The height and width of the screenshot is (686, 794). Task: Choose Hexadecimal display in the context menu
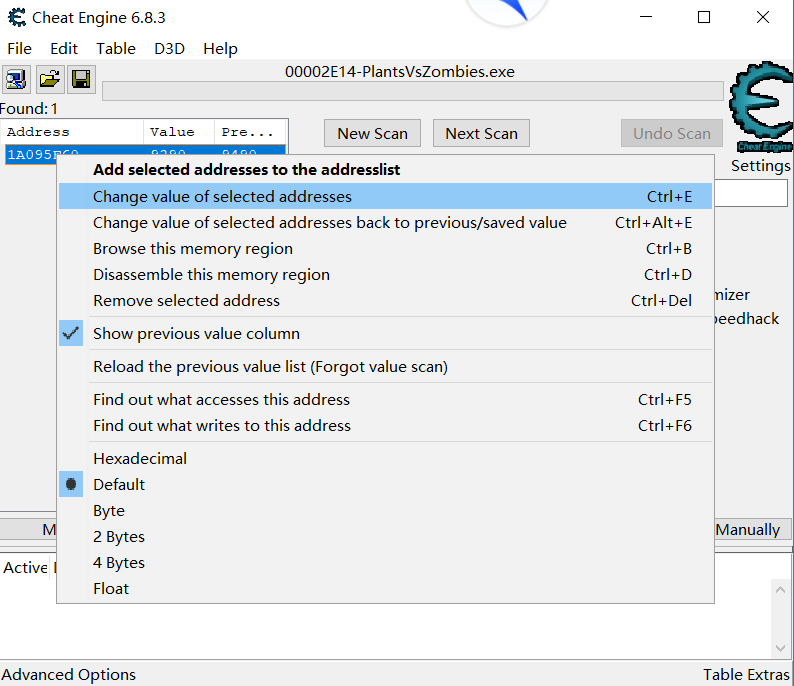coord(140,459)
